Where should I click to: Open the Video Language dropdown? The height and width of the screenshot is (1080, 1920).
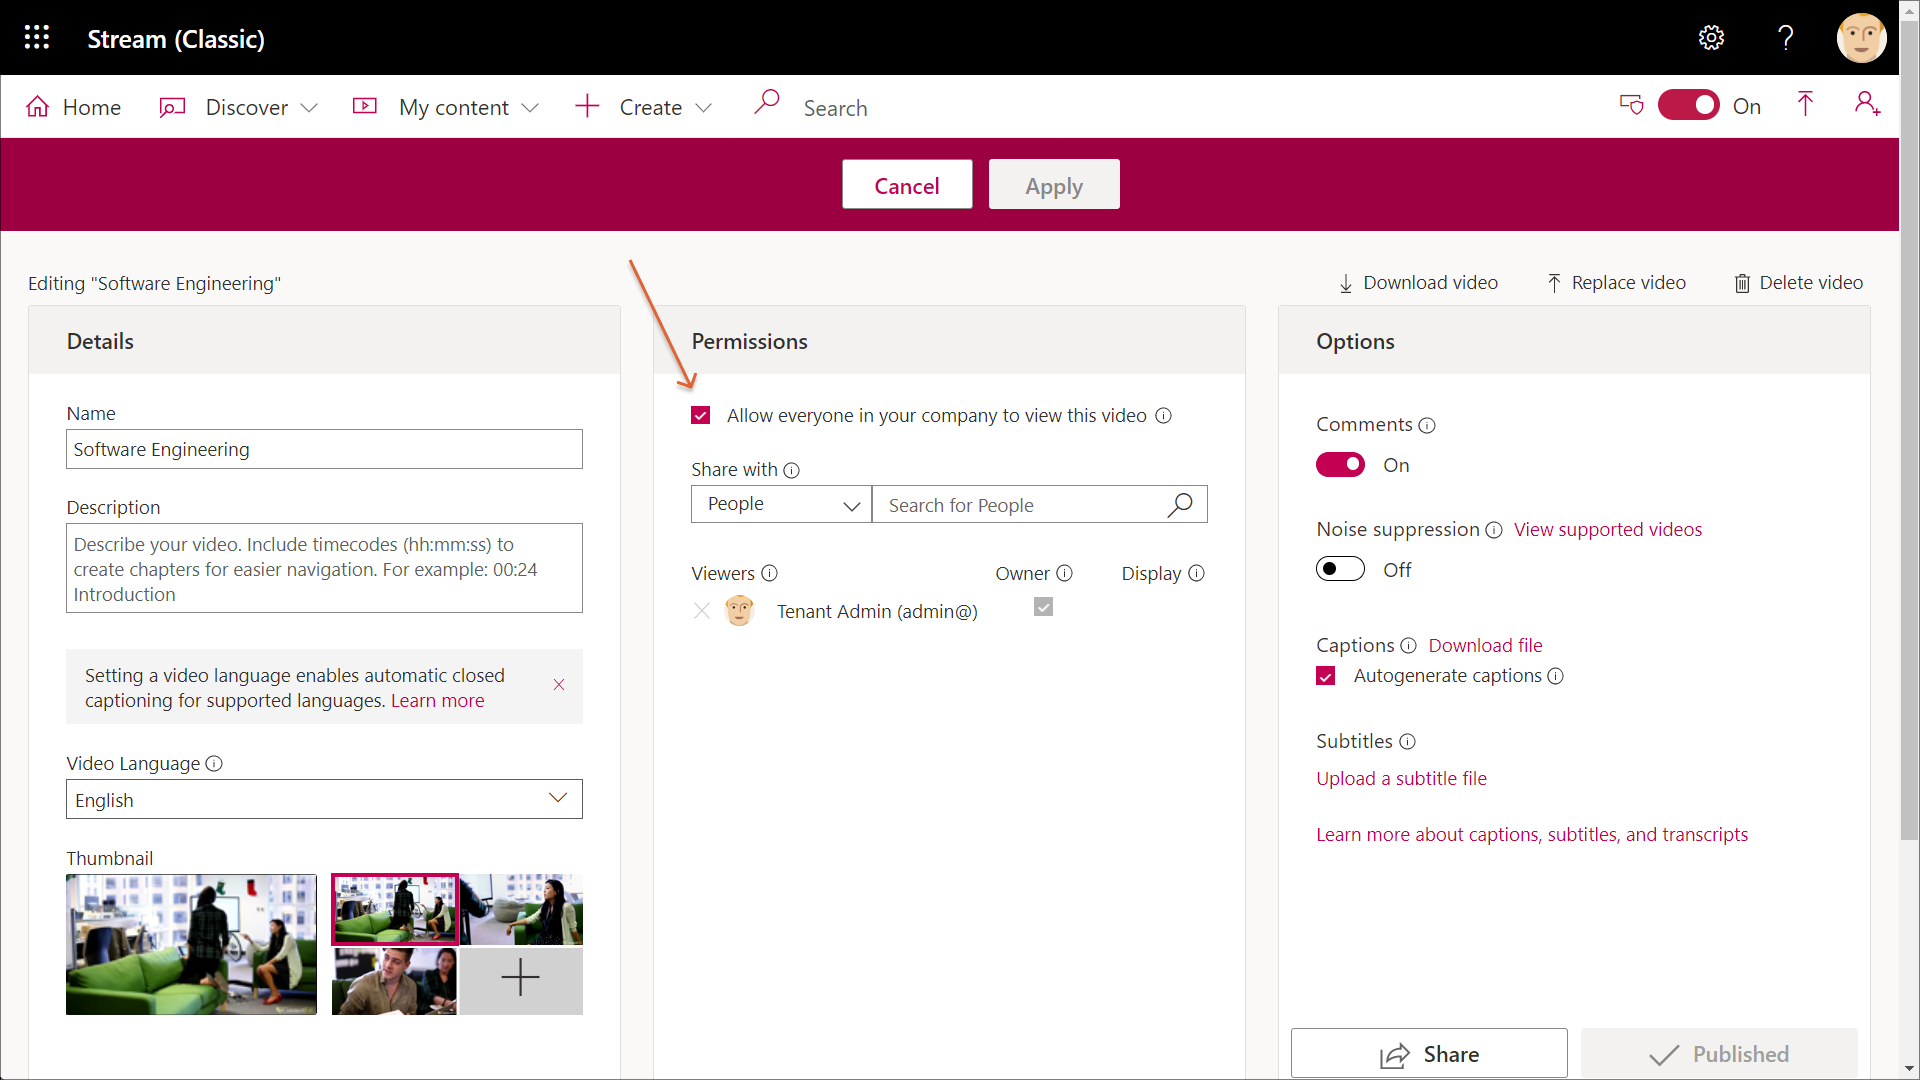pos(324,799)
